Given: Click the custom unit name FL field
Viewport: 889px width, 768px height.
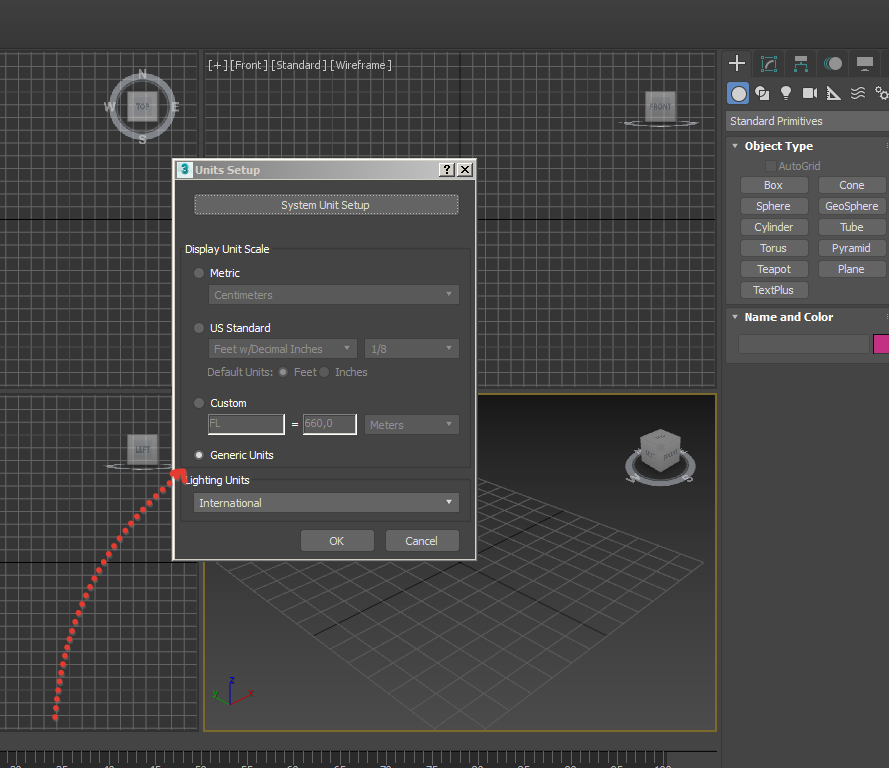Looking at the screenshot, I should [x=246, y=424].
